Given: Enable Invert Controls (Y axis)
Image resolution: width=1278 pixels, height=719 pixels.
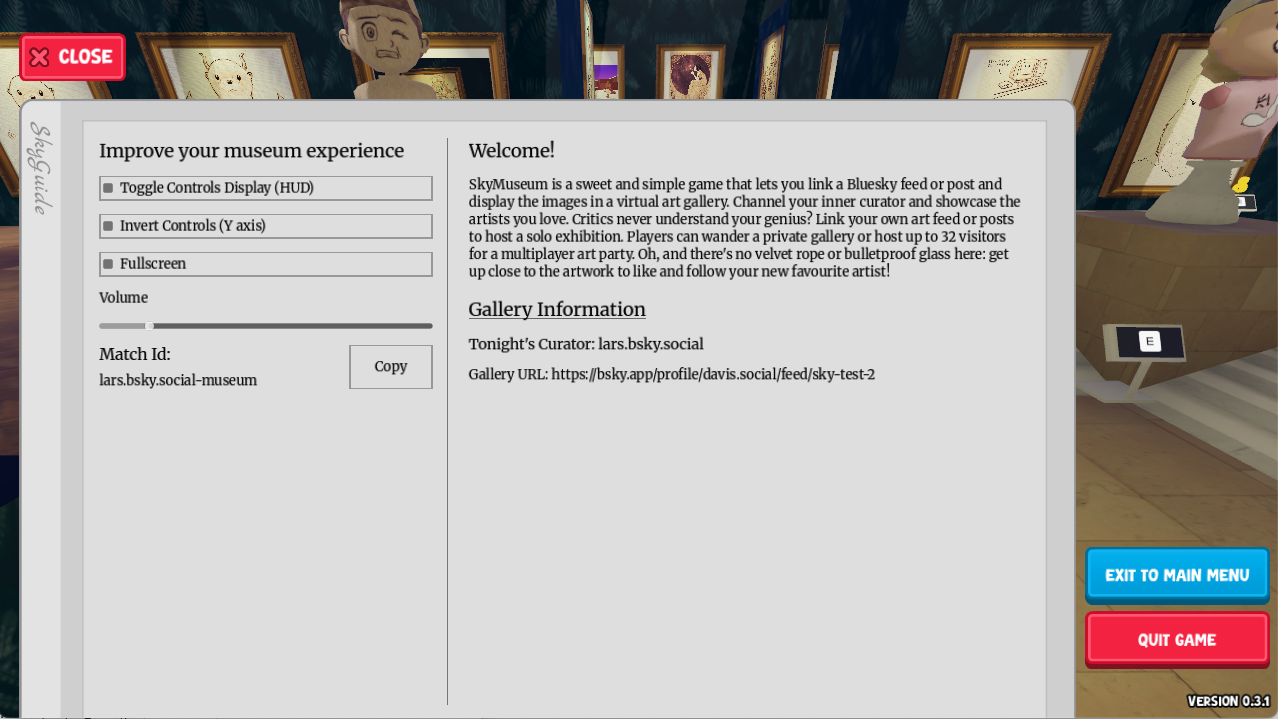Looking at the screenshot, I should [x=266, y=226].
